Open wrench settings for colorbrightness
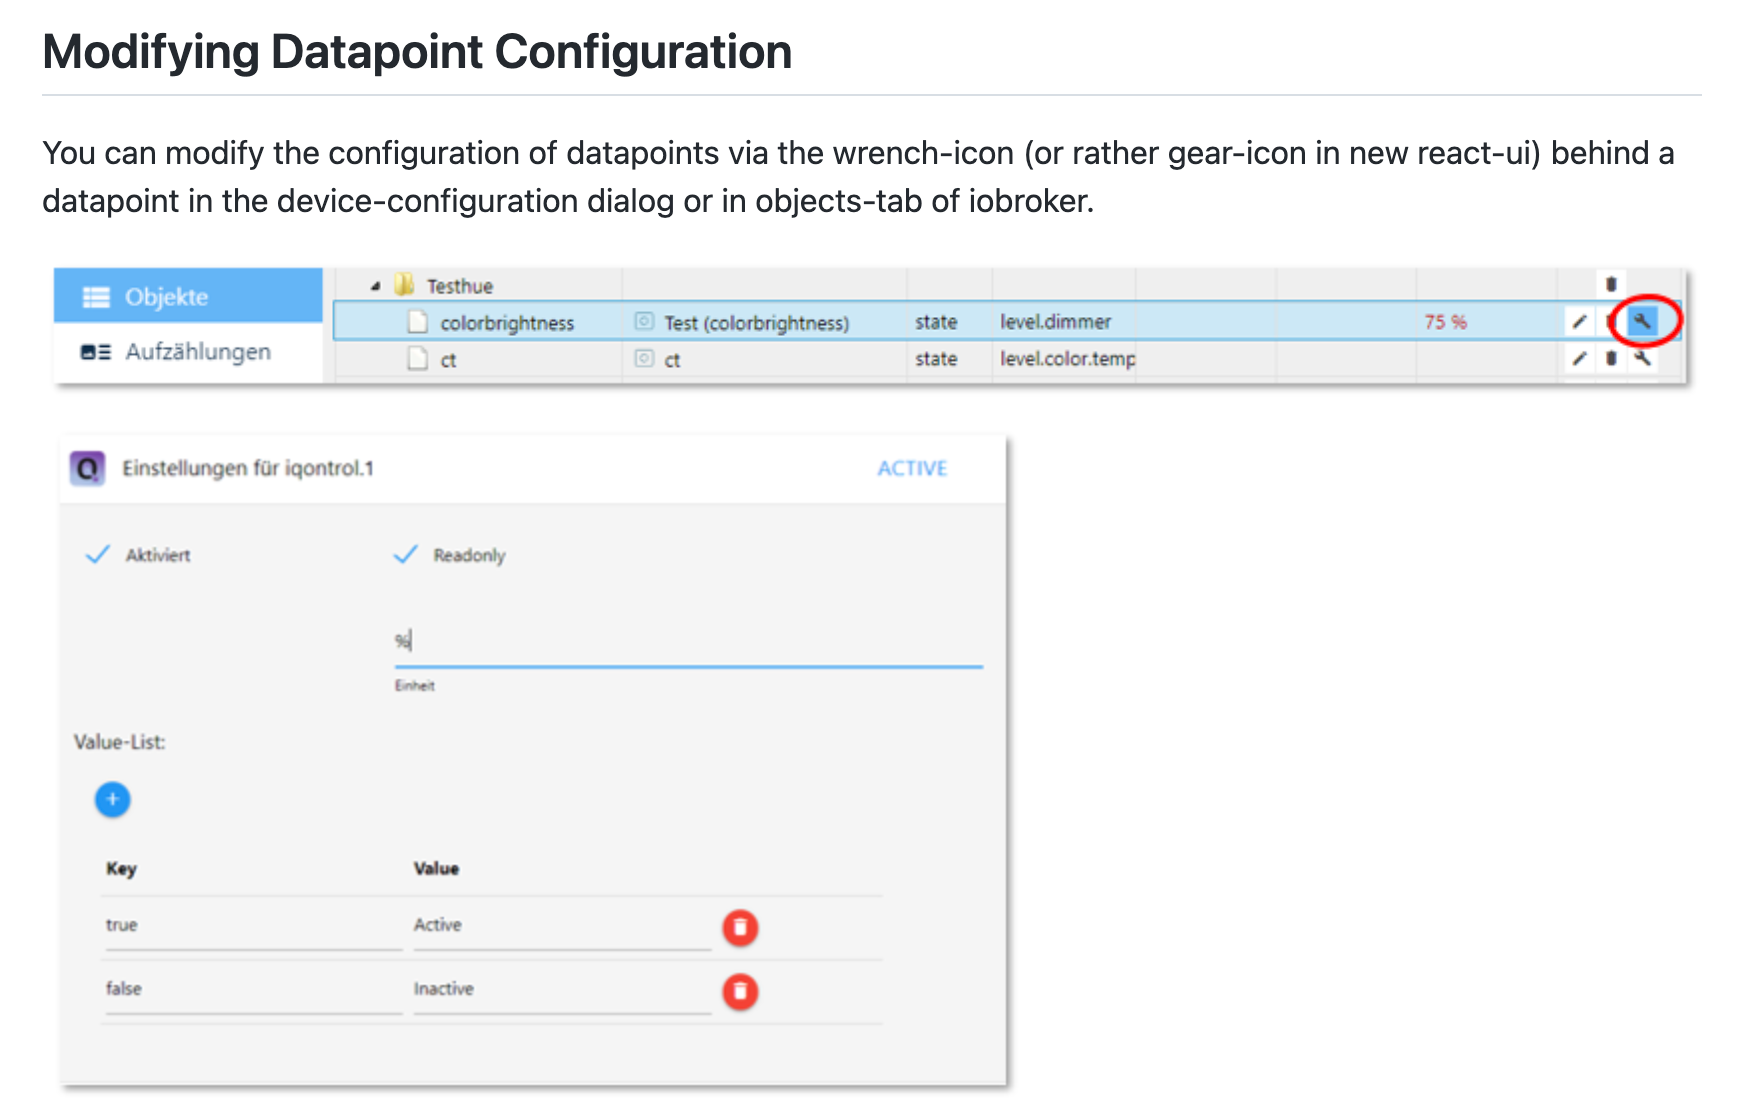This screenshot has height=1118, width=1742. 1642,321
